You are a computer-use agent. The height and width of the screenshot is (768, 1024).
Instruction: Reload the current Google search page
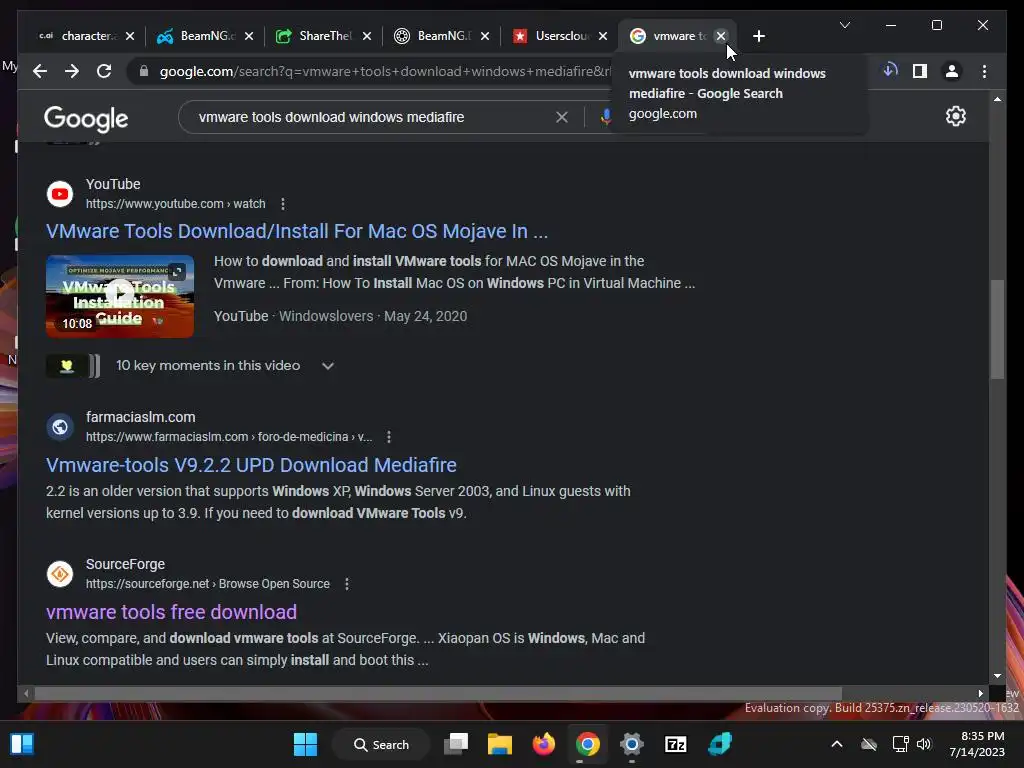pos(104,71)
